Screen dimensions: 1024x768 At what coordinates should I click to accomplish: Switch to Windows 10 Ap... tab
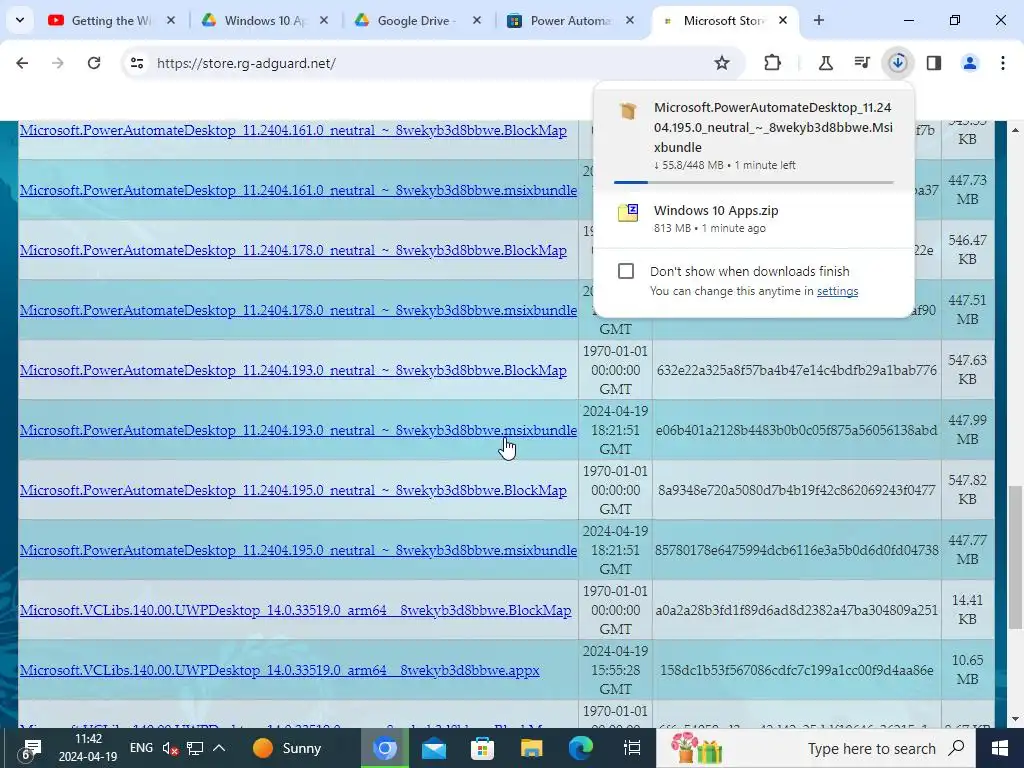(264, 20)
